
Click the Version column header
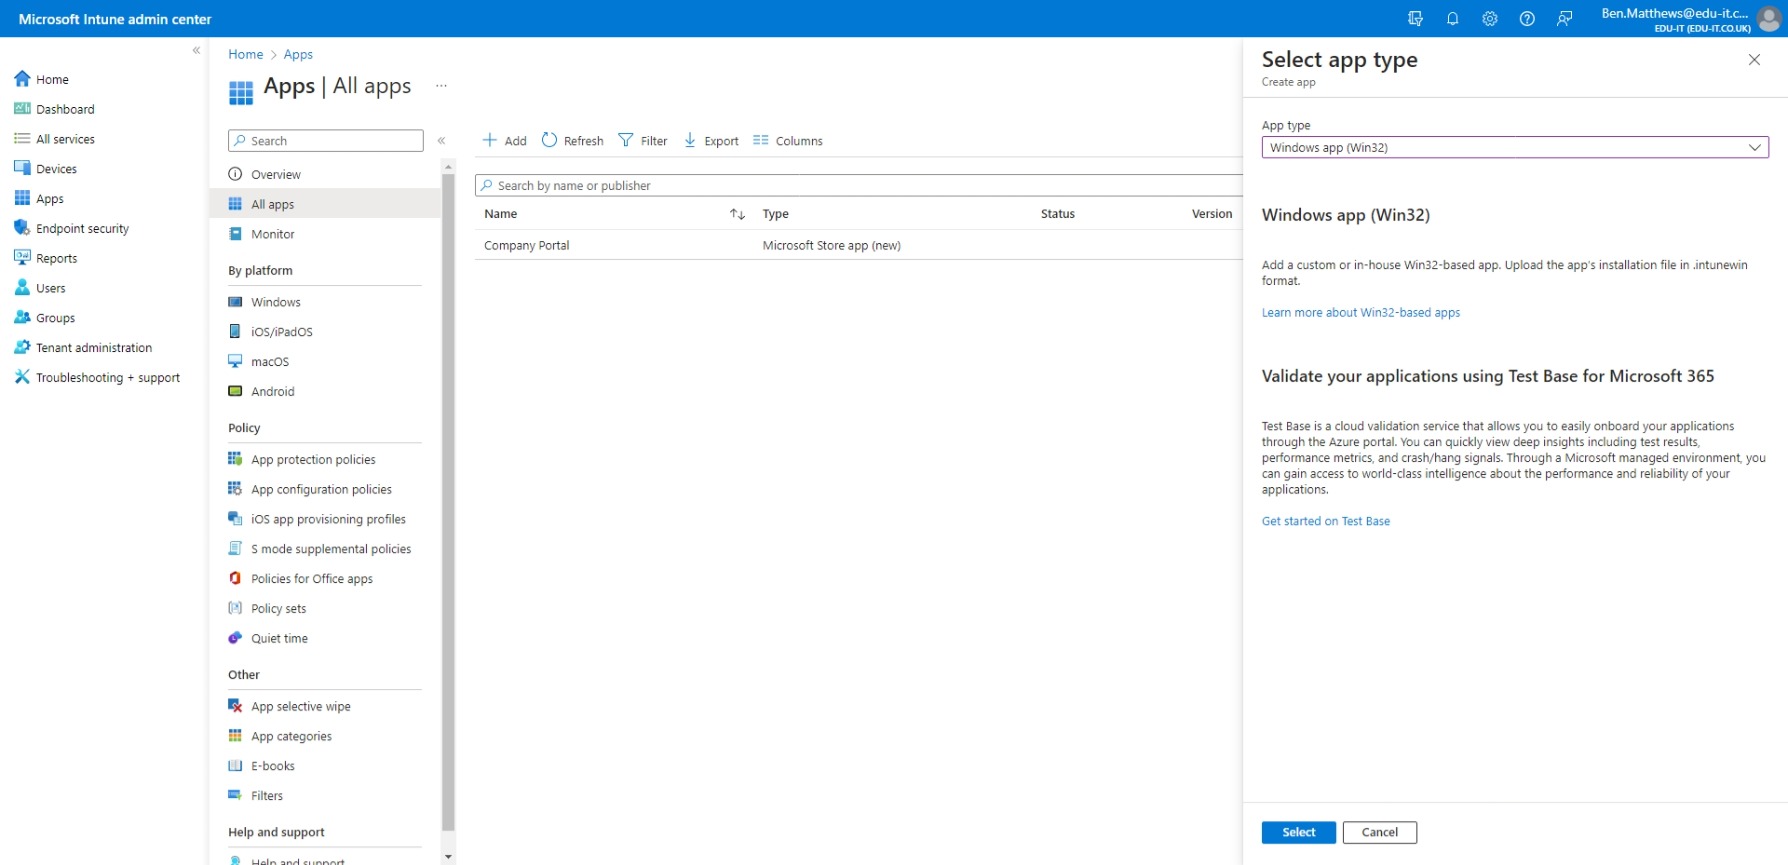coord(1212,214)
